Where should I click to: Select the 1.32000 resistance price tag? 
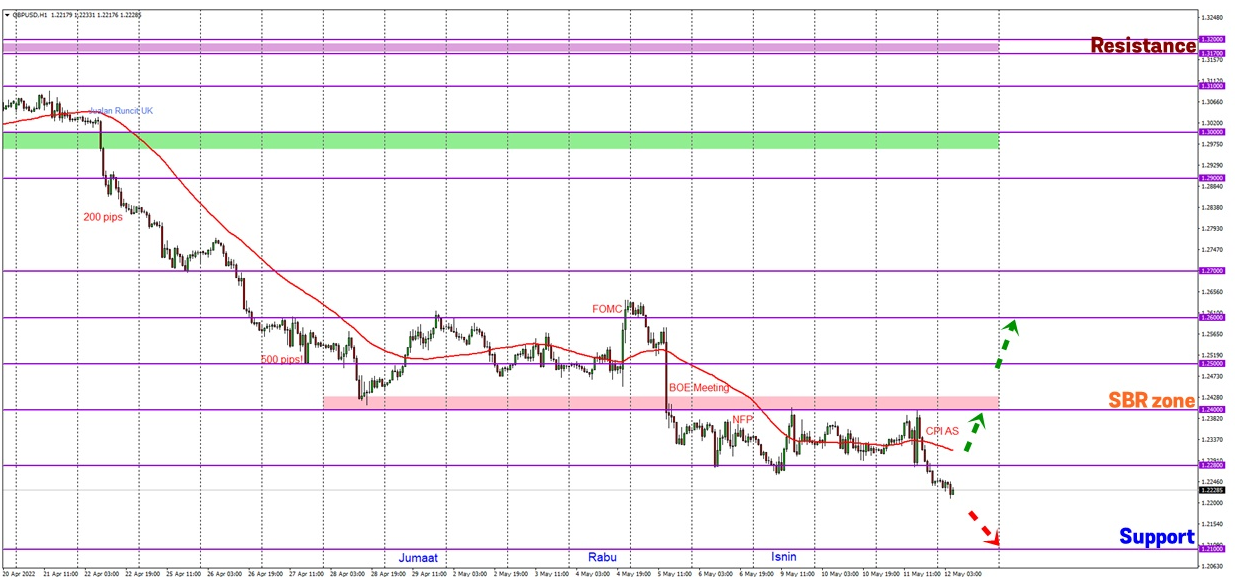point(1212,40)
